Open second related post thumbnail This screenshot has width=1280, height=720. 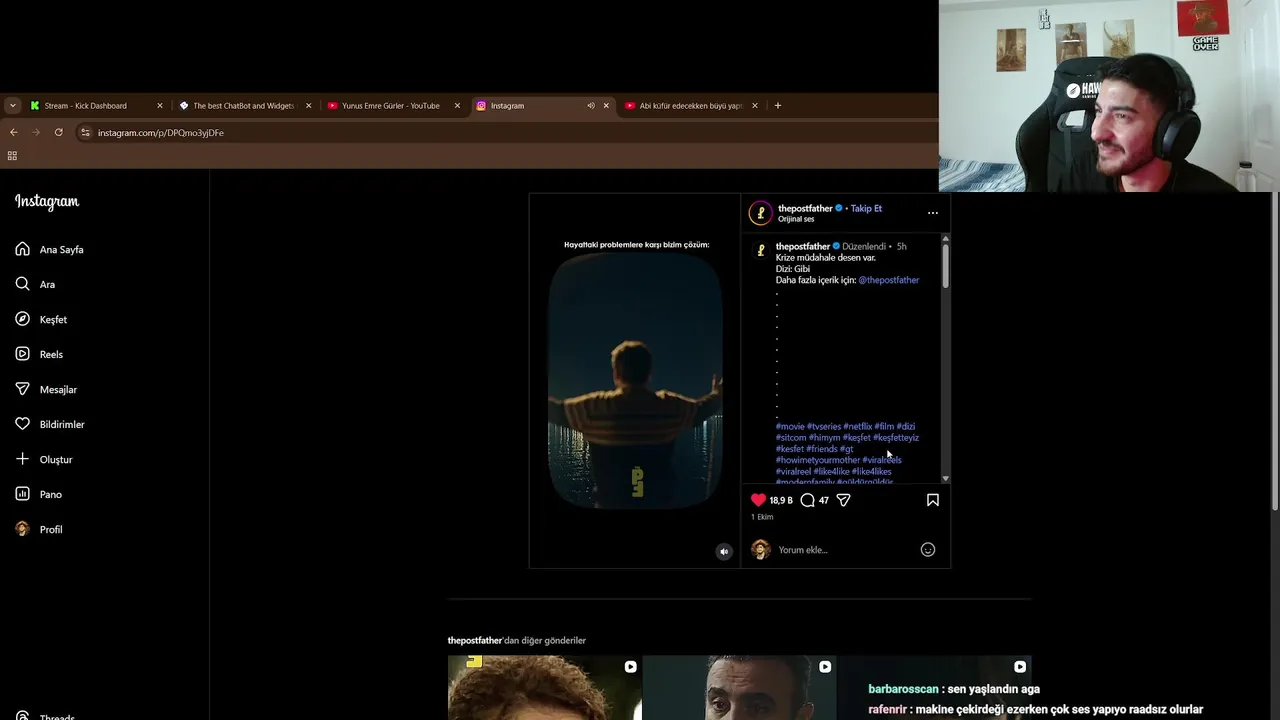click(739, 688)
